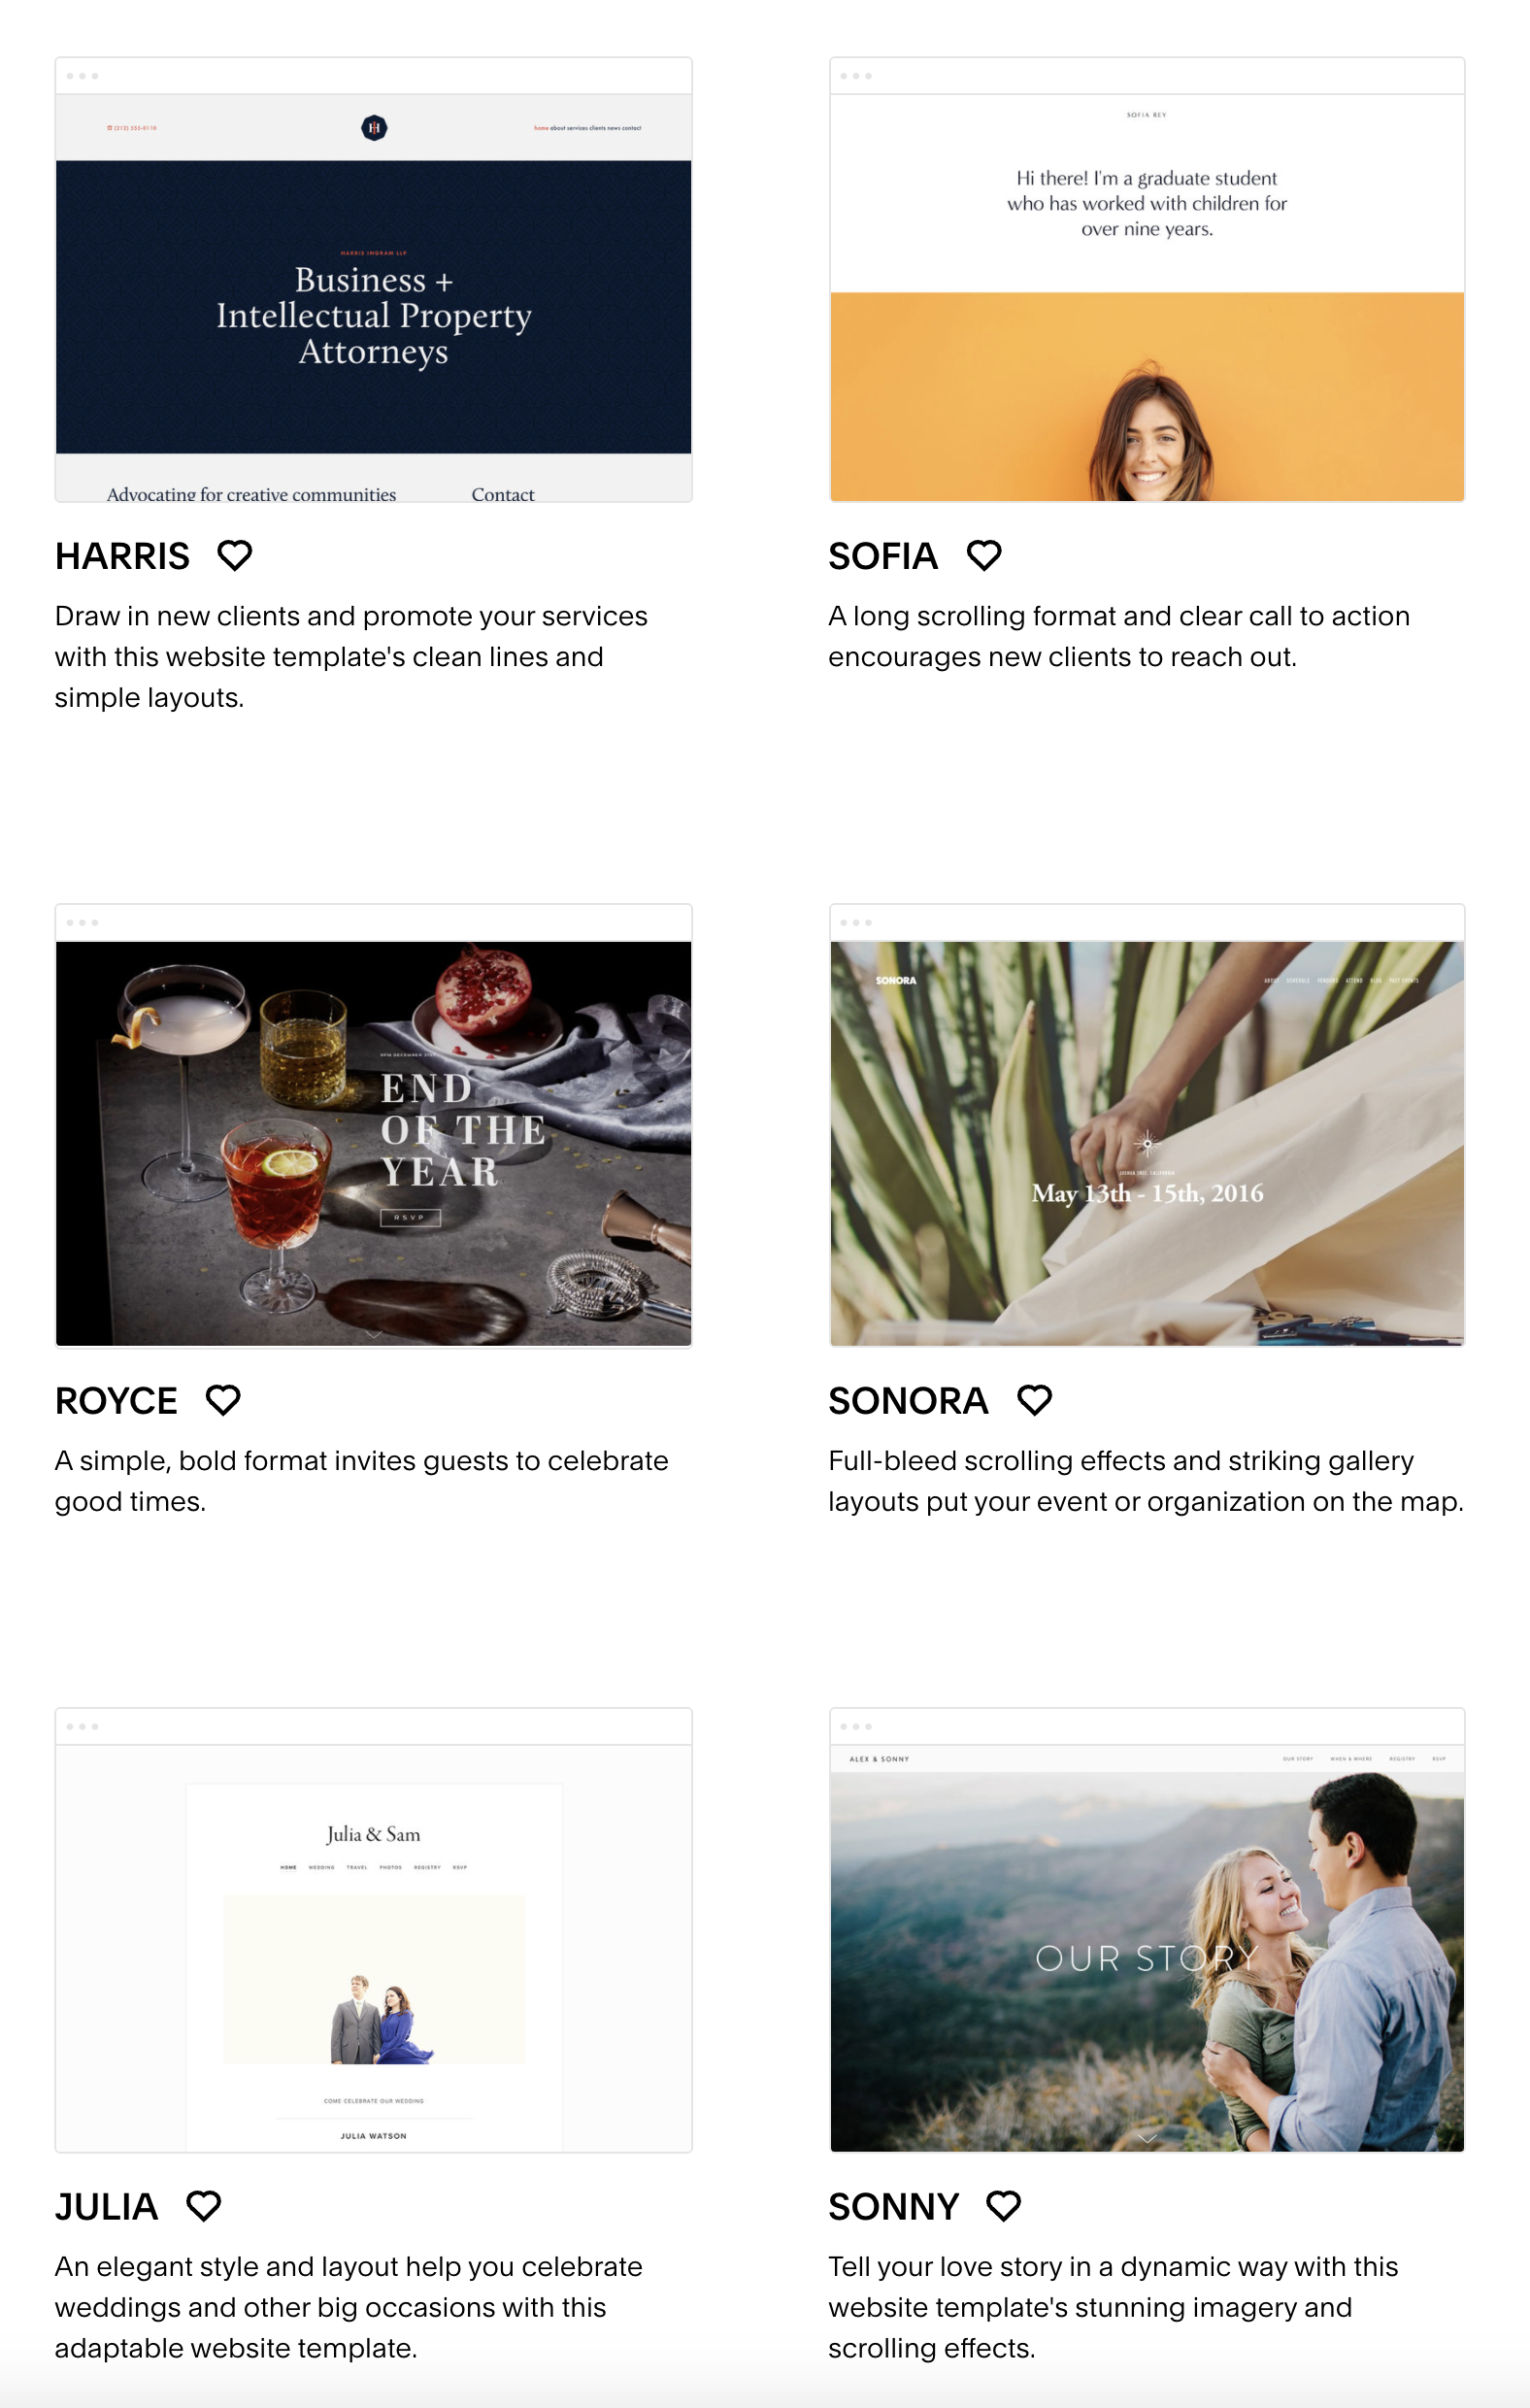
Task: Favorite the Sofia template with heart icon
Action: [x=984, y=555]
